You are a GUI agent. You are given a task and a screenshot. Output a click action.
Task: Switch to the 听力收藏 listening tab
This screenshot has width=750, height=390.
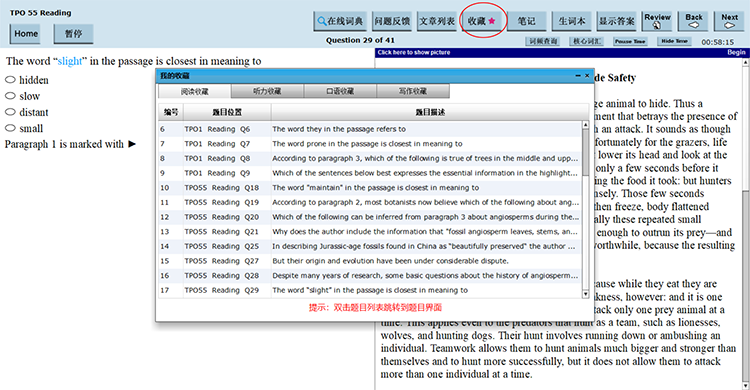(267, 91)
